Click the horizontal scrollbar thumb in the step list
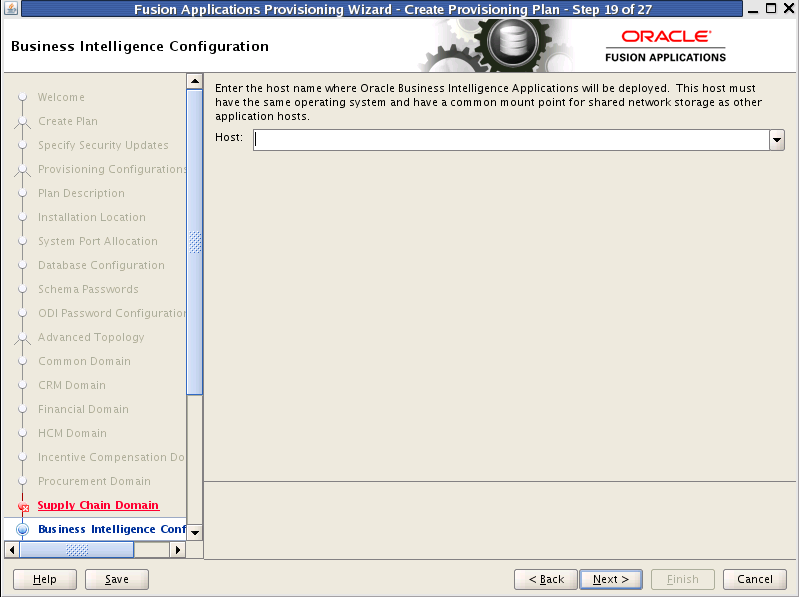The image size is (799, 597). coord(77,550)
